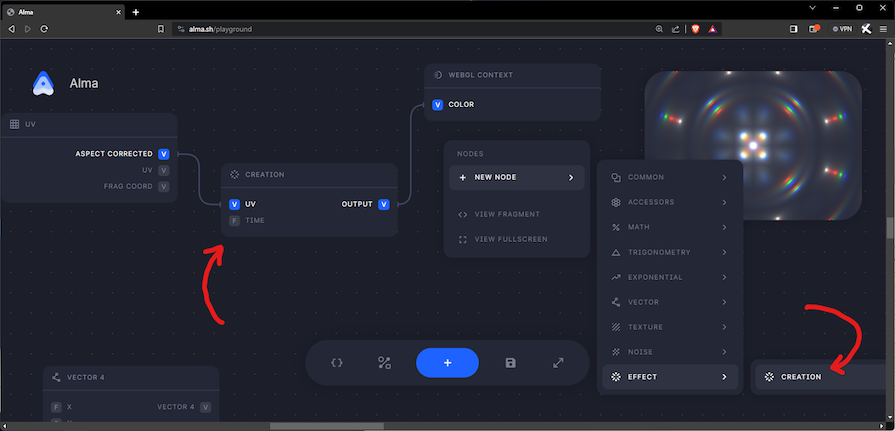Viewport: 895px width, 431px height.
Task: Click the shader preview thumbnail
Action: coord(753,145)
